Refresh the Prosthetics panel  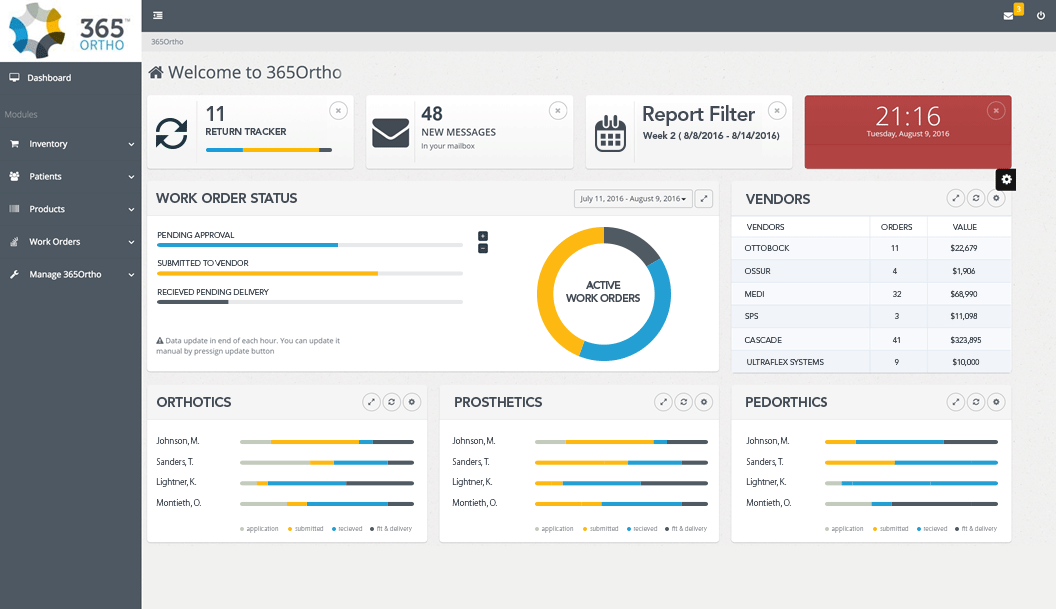pyautogui.click(x=684, y=402)
